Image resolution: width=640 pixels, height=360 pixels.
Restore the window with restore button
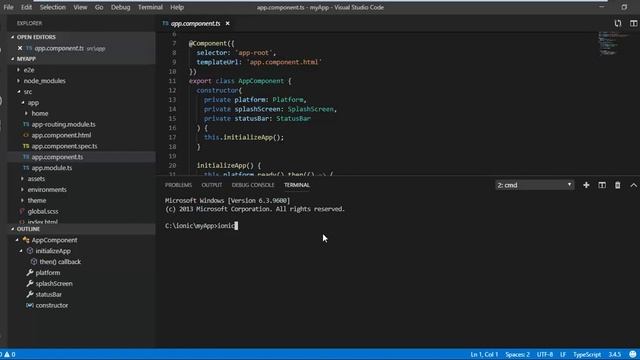[624, 7]
